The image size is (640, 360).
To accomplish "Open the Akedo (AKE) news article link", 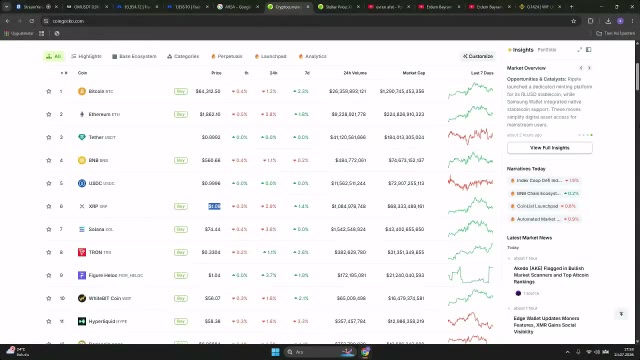I will click(x=551, y=275).
